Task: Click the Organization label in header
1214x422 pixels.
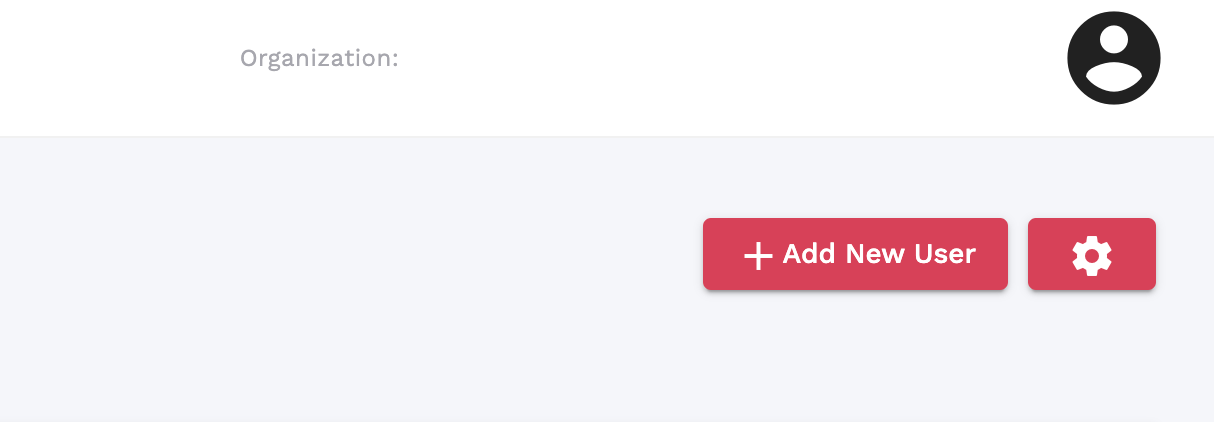Action: [319, 59]
